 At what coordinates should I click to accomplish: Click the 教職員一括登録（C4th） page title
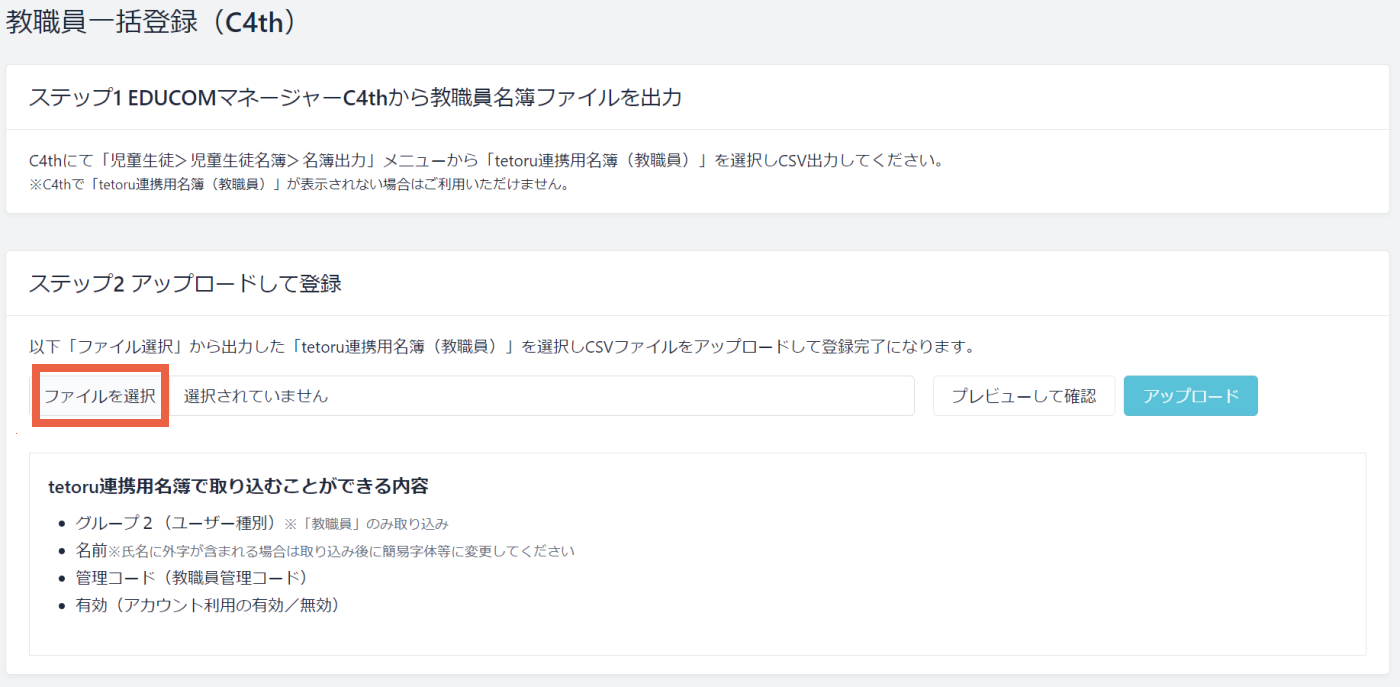154,22
